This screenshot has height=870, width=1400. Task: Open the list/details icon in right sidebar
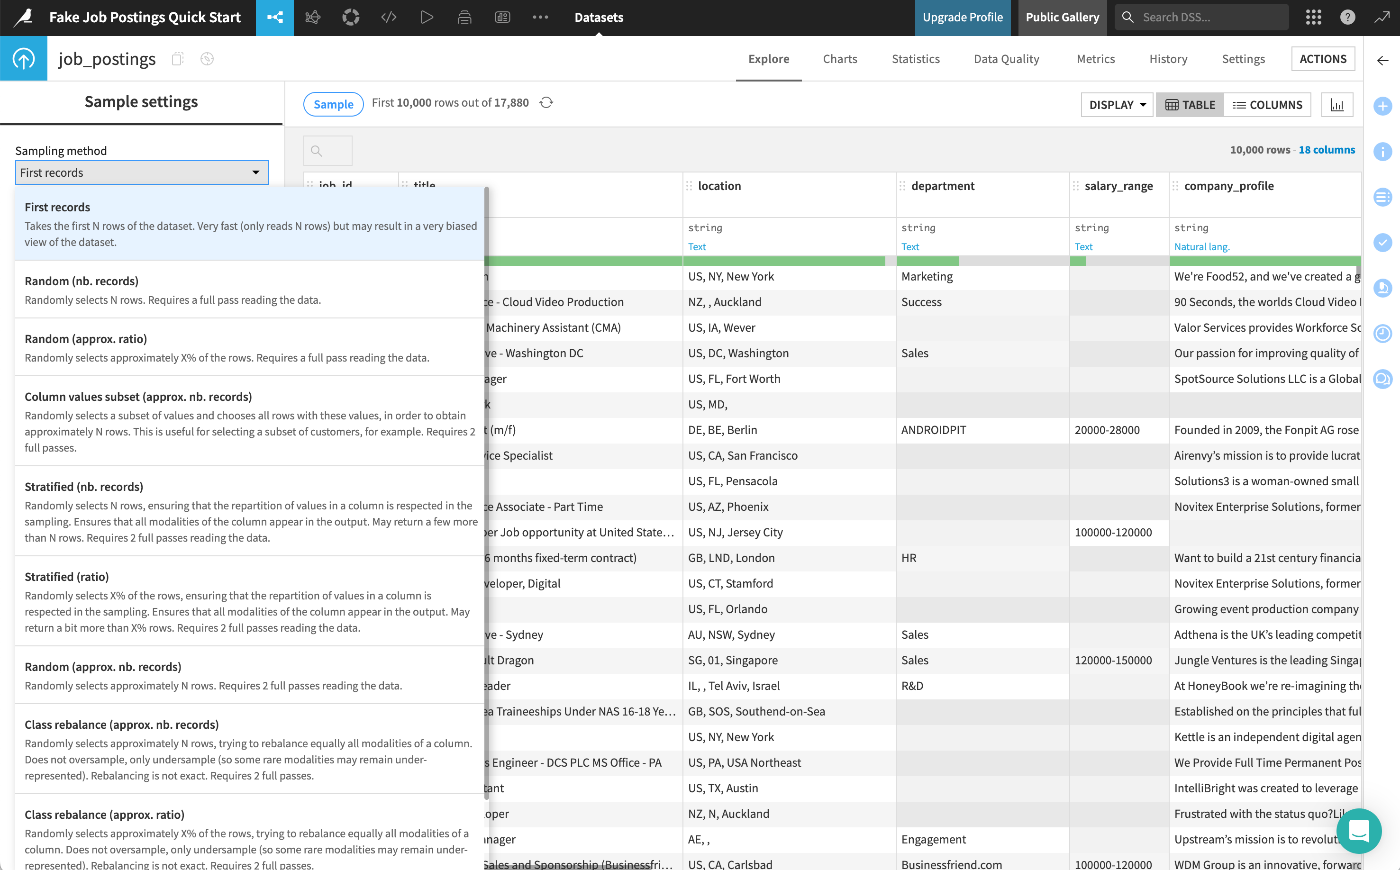pos(1383,197)
